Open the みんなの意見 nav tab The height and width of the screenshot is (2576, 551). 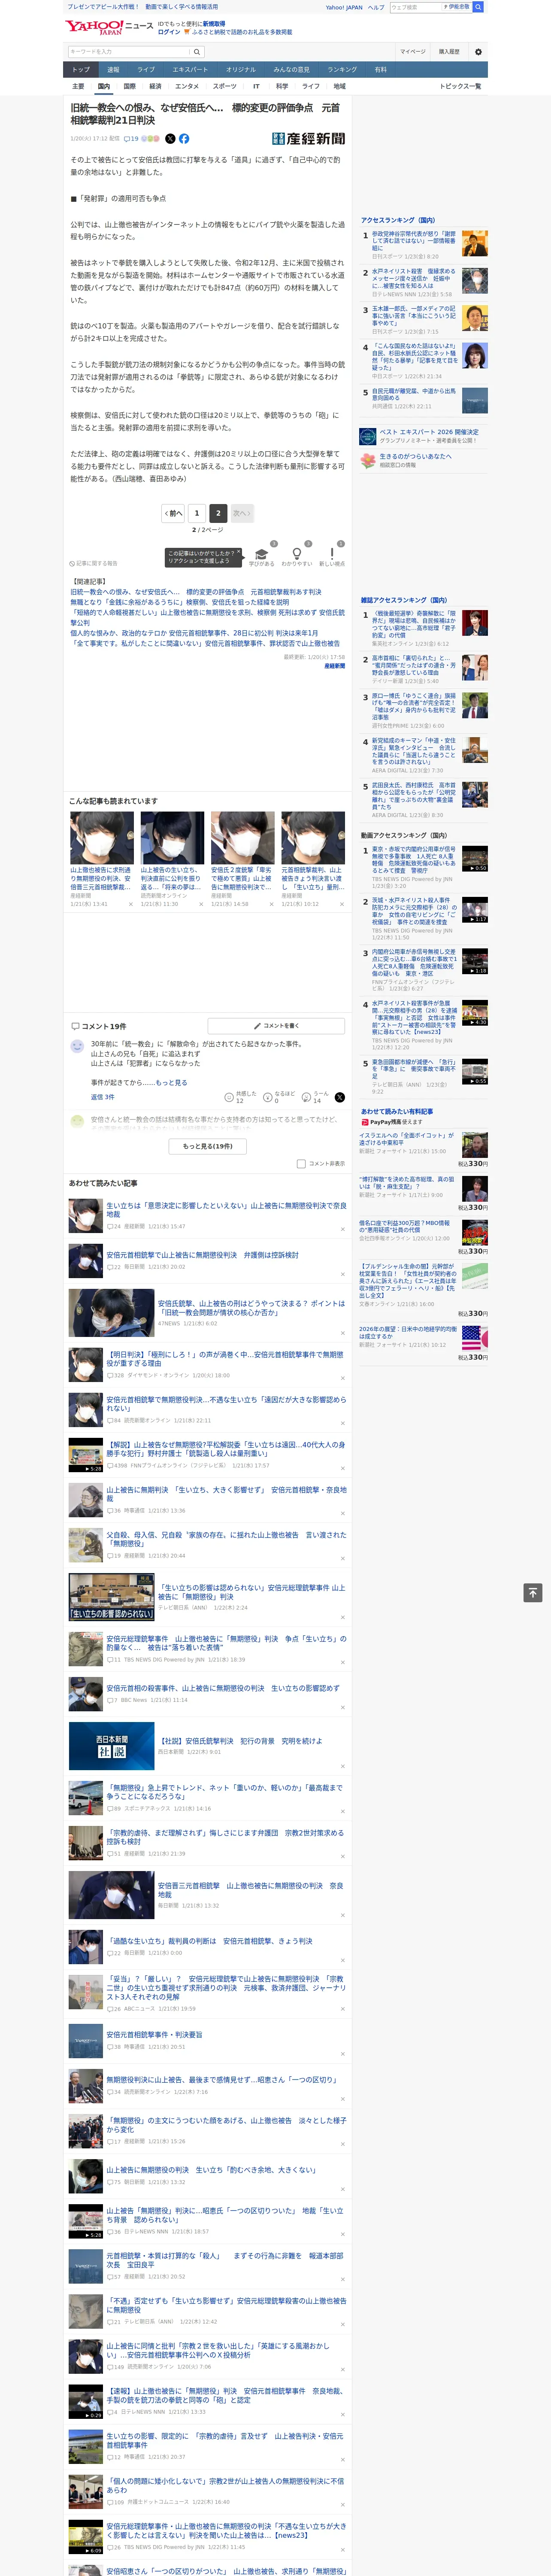click(x=292, y=70)
